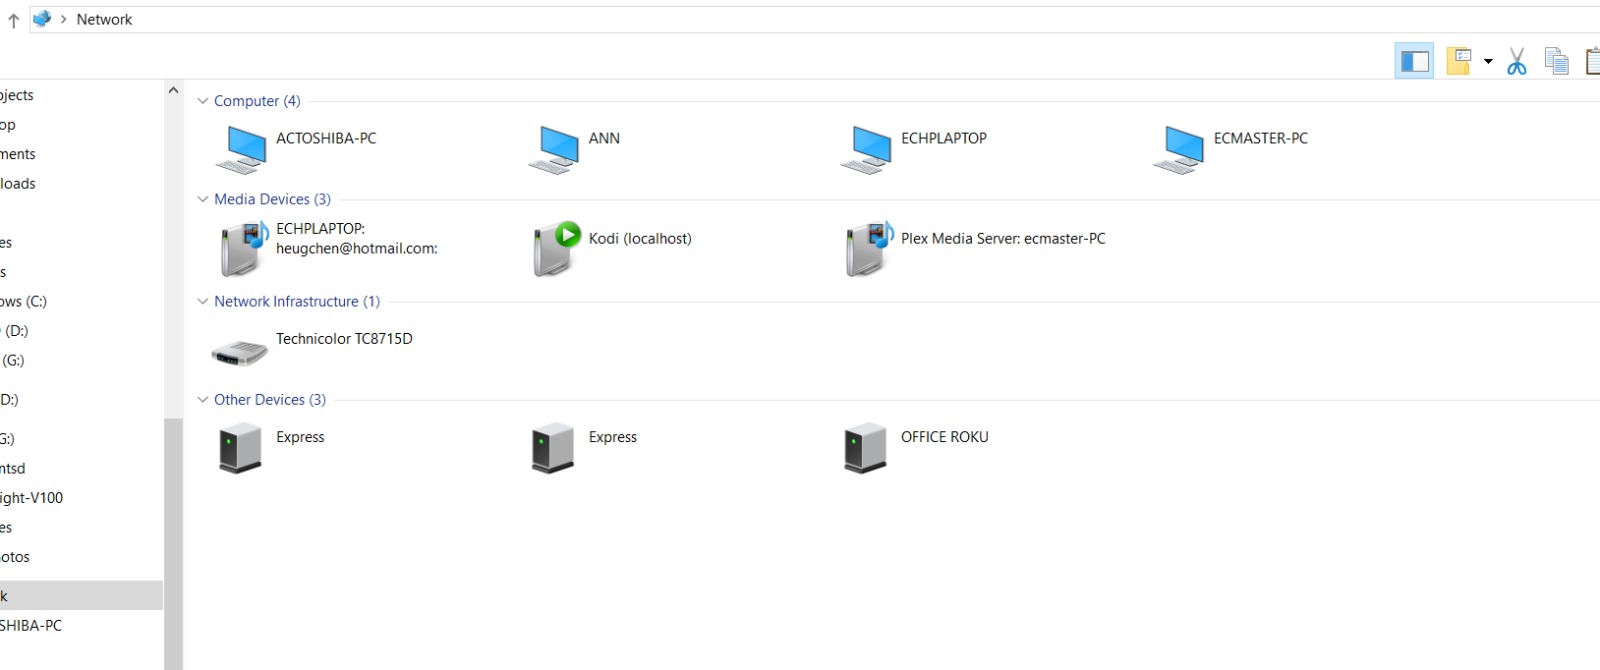Select the ECHPLAPTOP computer label
This screenshot has height=670, width=1600.
pyautogui.click(x=944, y=138)
